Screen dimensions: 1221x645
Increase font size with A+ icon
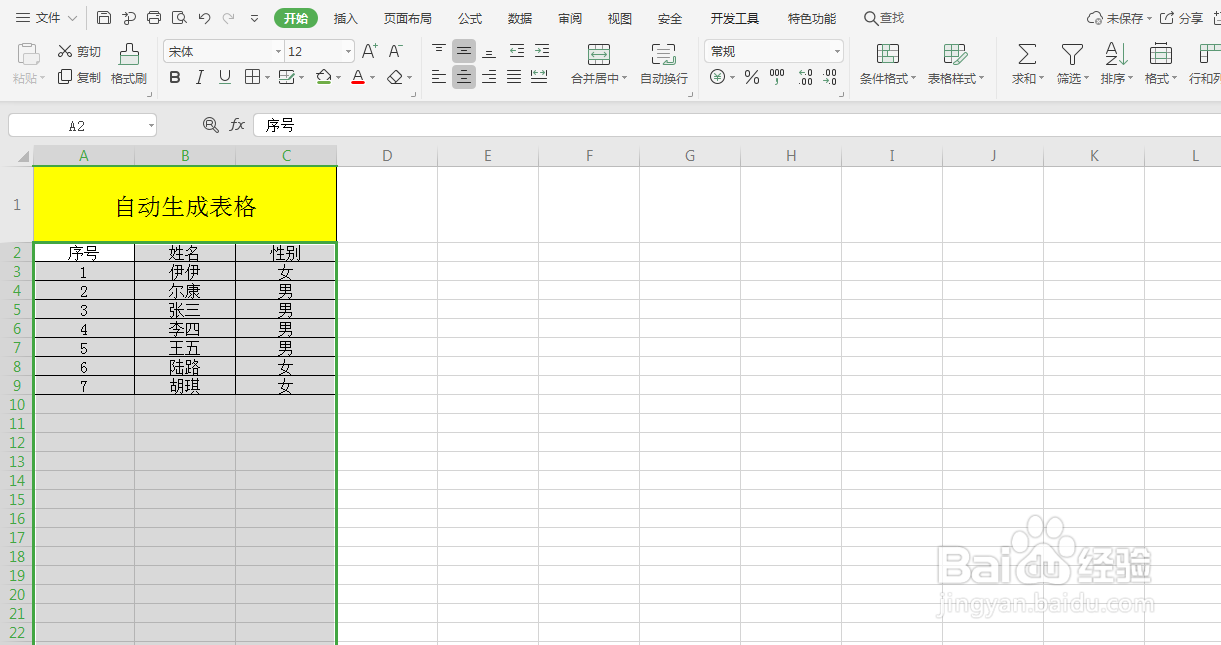tap(369, 51)
